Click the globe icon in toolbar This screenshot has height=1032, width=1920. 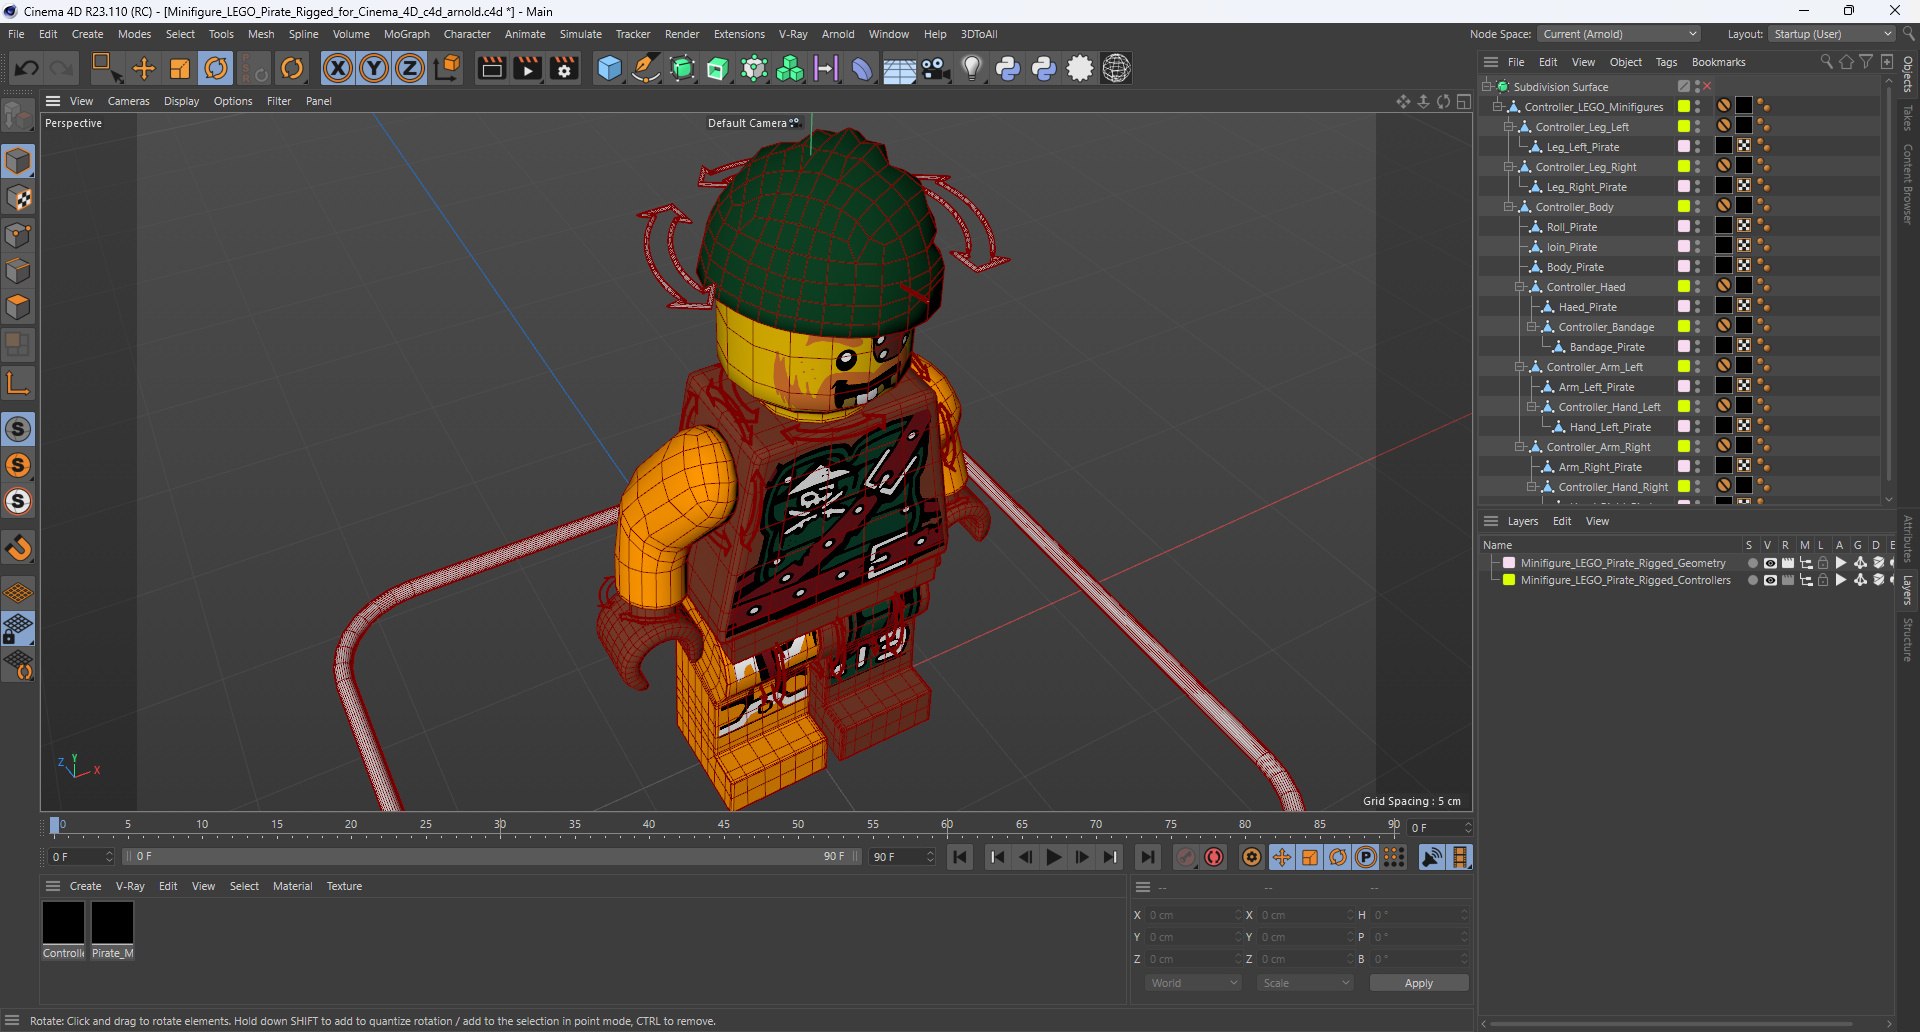click(1117, 69)
